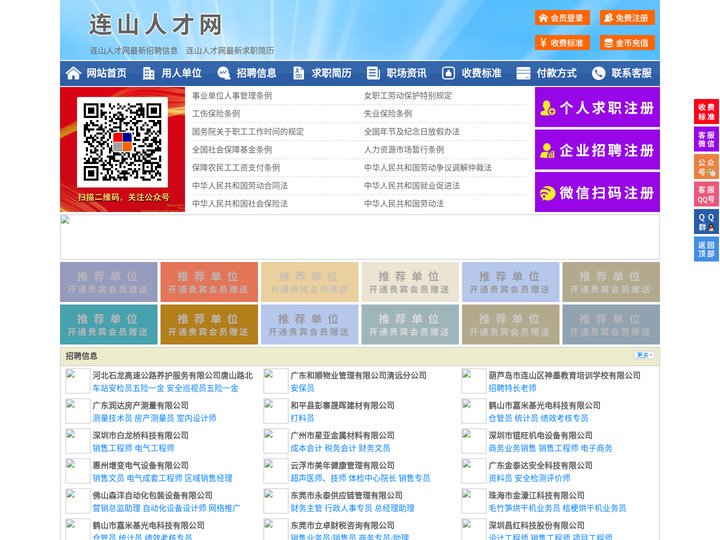Open the 求职简历 navigation item
The image size is (720, 540).
[332, 73]
